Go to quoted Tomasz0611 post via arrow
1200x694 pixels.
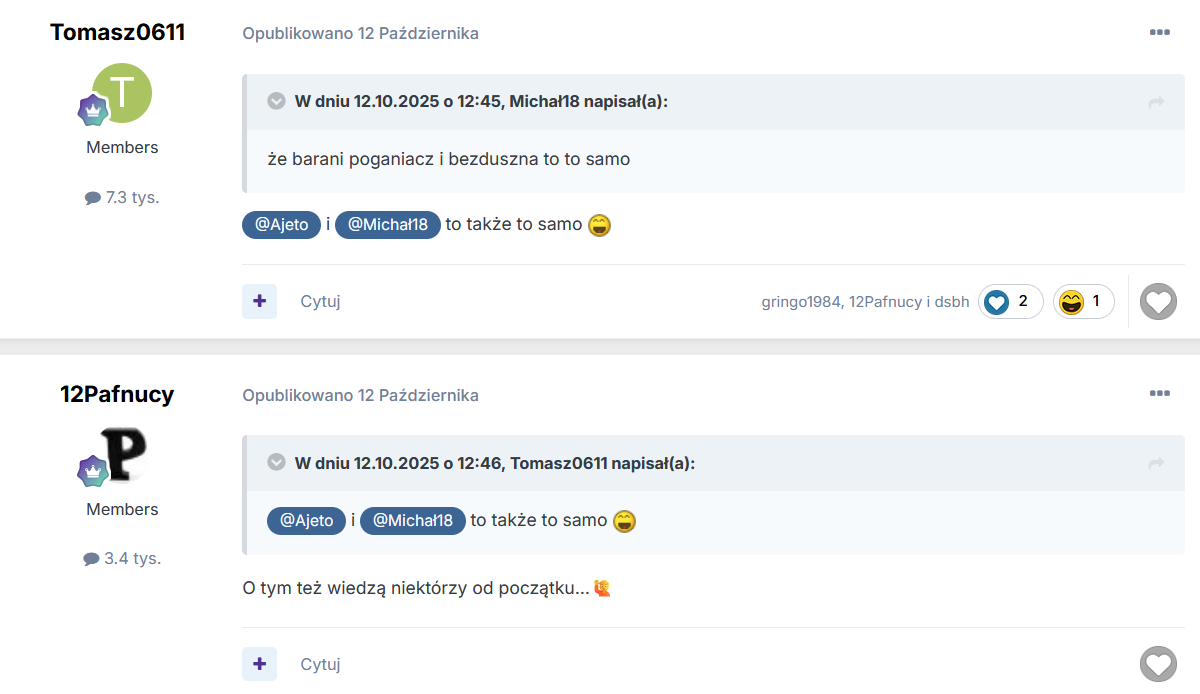point(1156,464)
